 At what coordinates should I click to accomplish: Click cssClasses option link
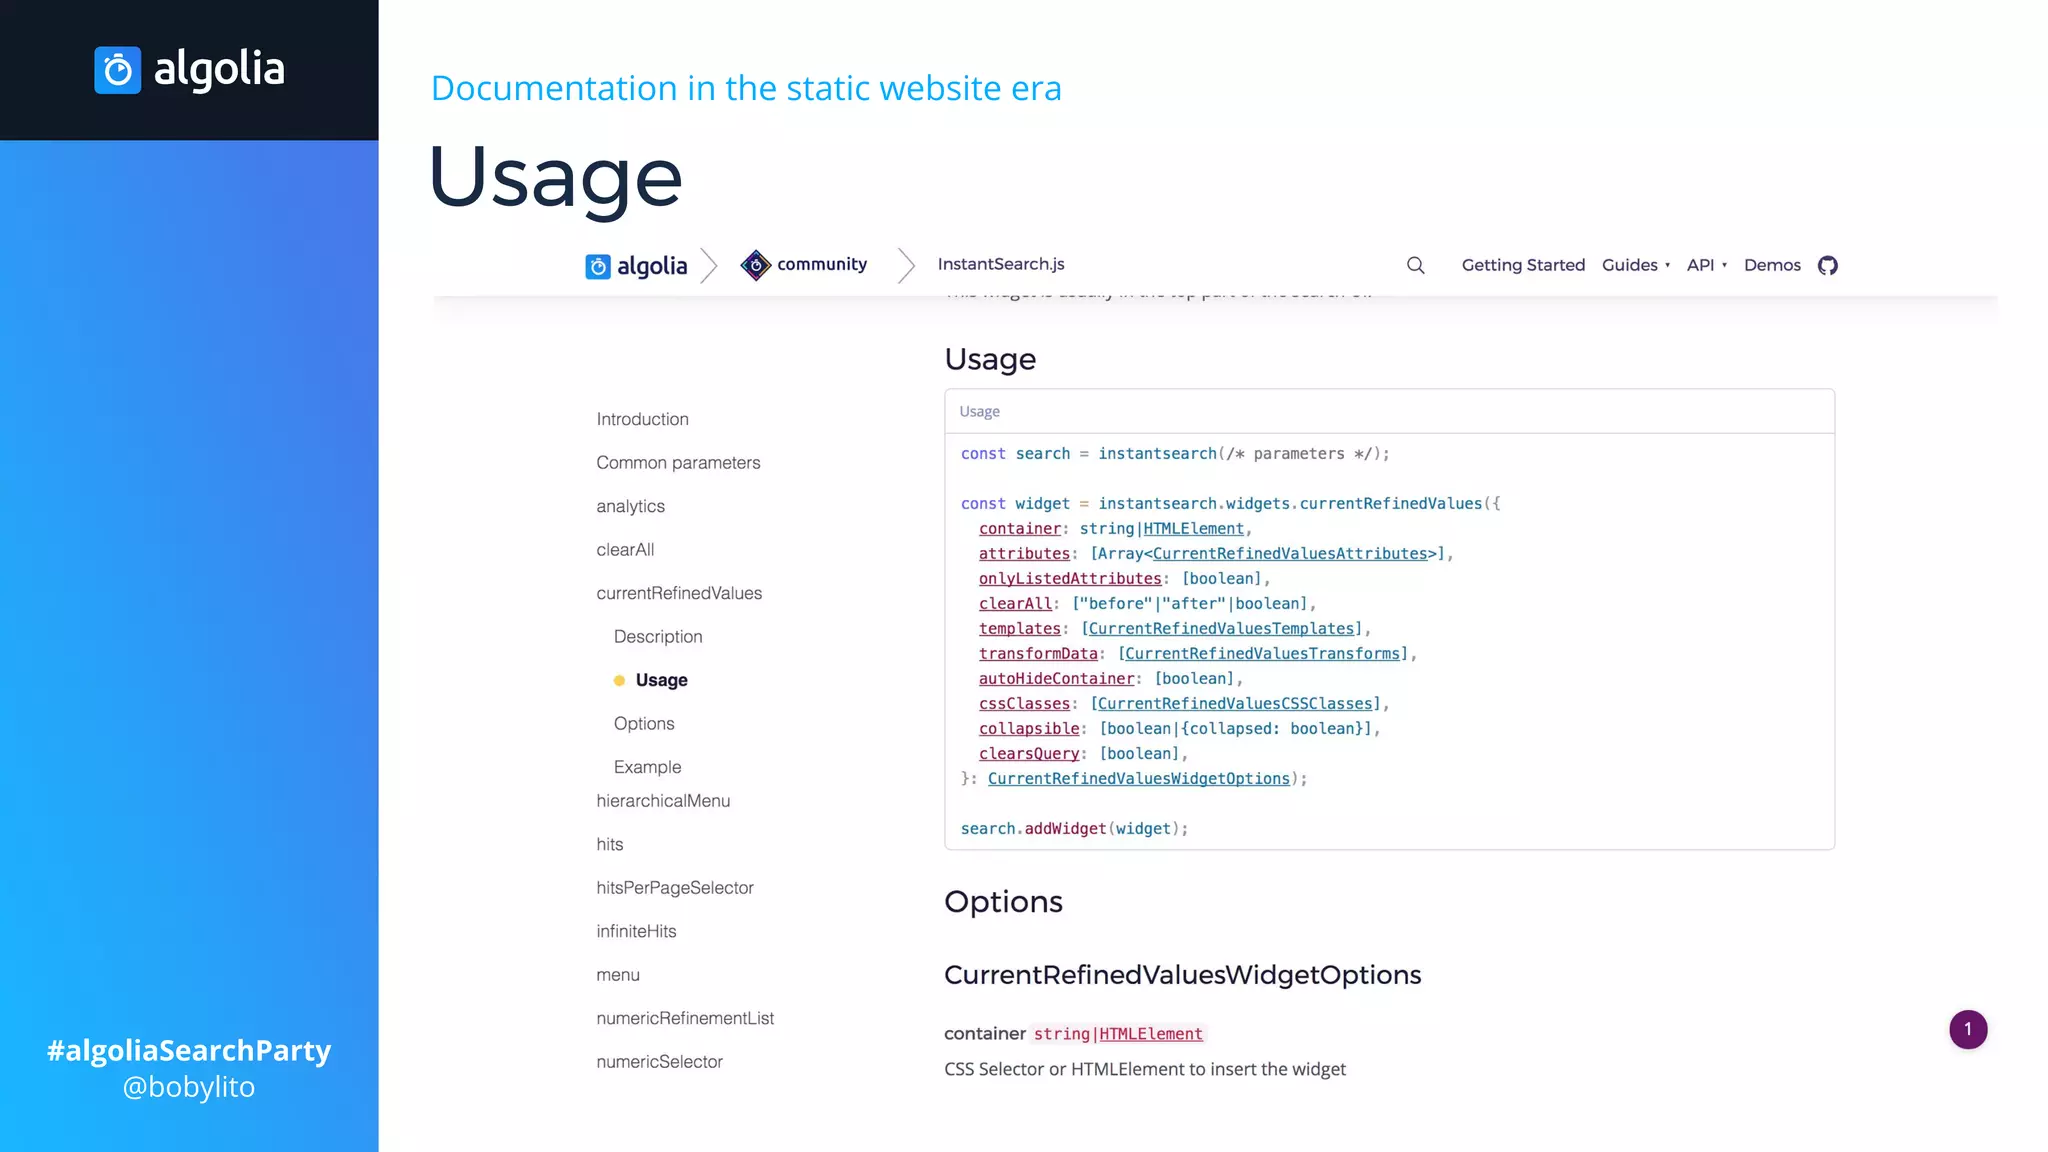[1024, 704]
